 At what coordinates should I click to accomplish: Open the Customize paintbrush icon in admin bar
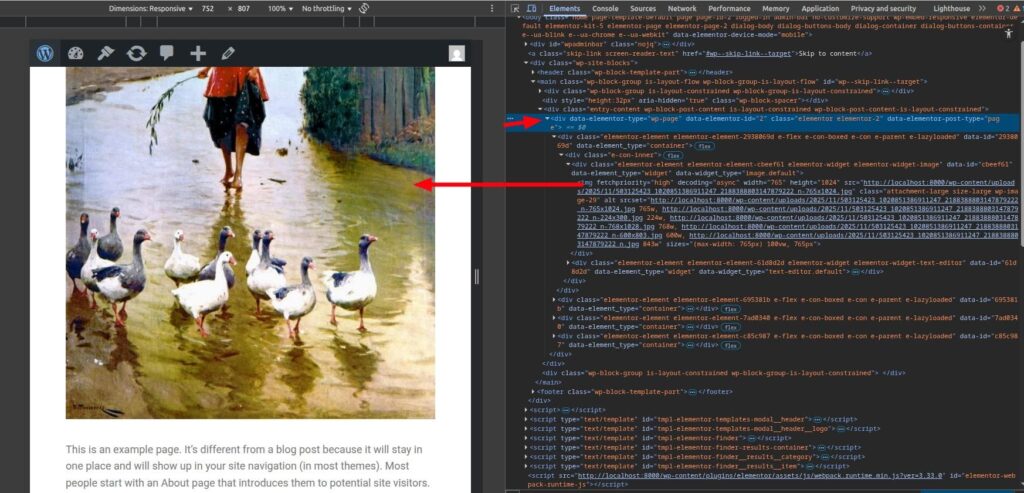click(106, 54)
